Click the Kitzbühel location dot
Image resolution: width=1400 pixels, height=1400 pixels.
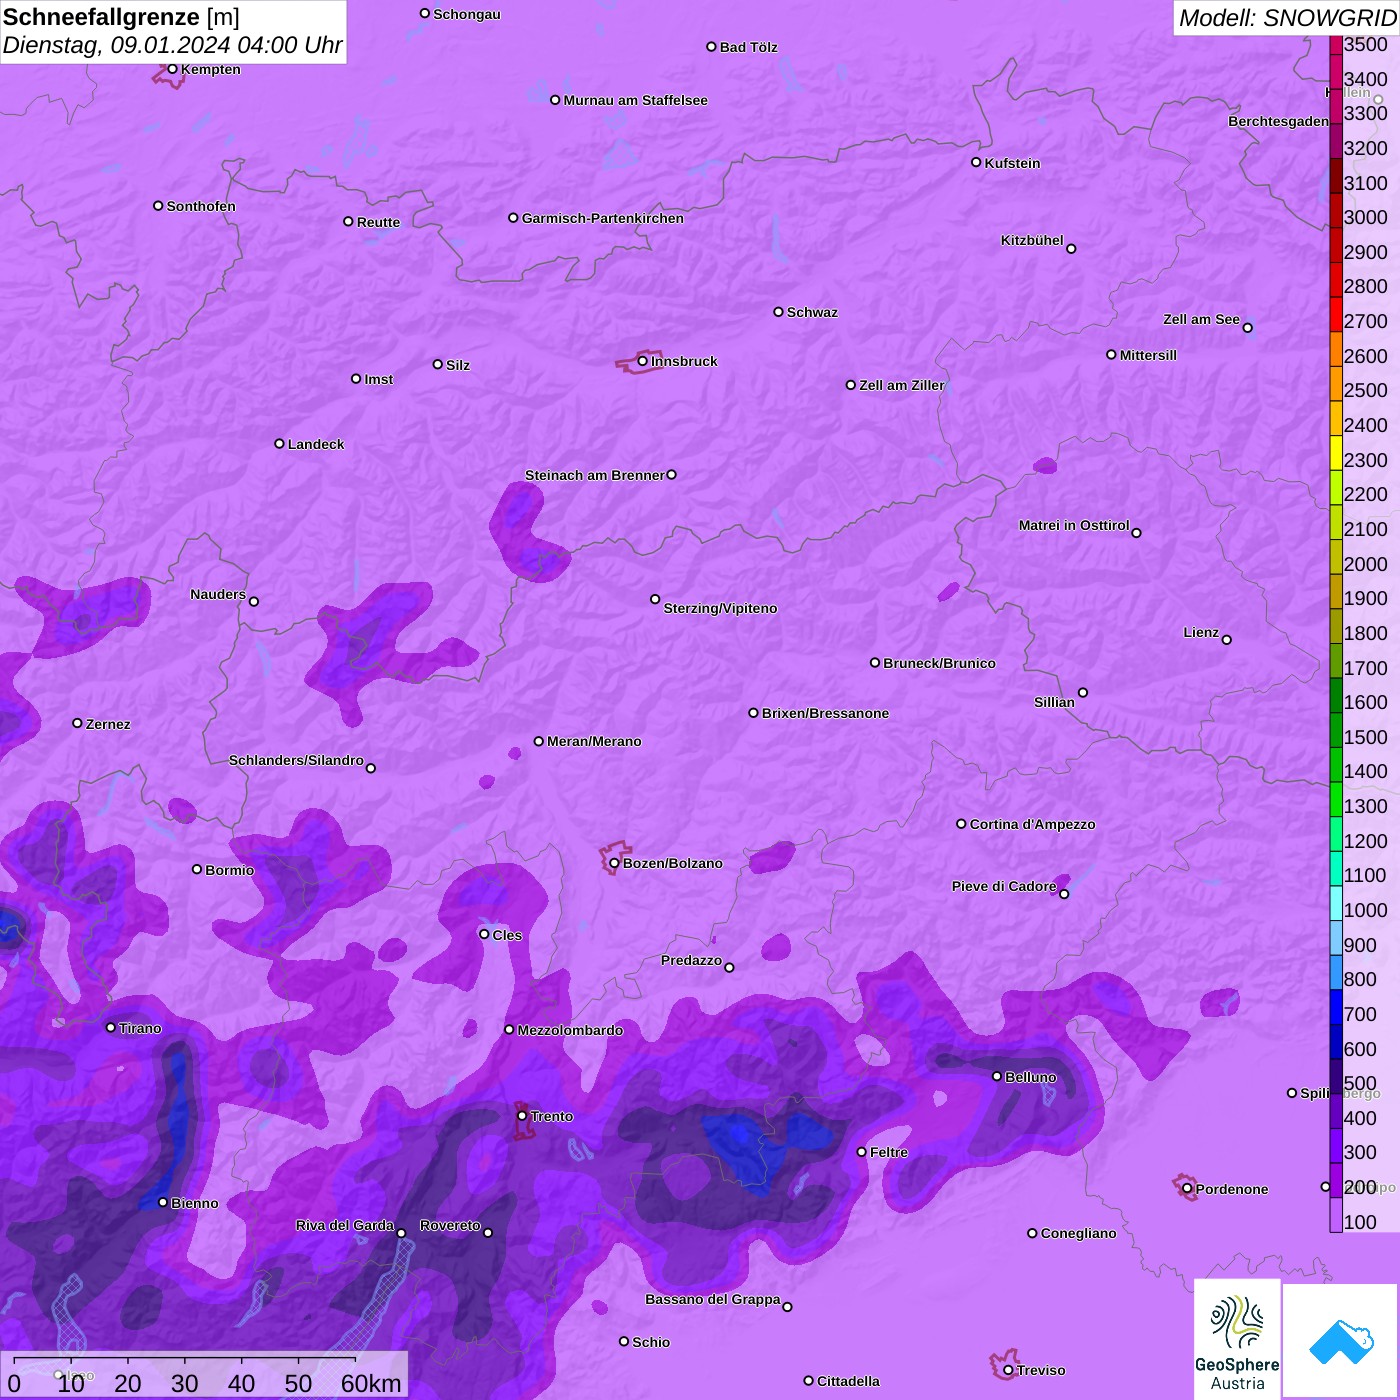pos(1071,249)
